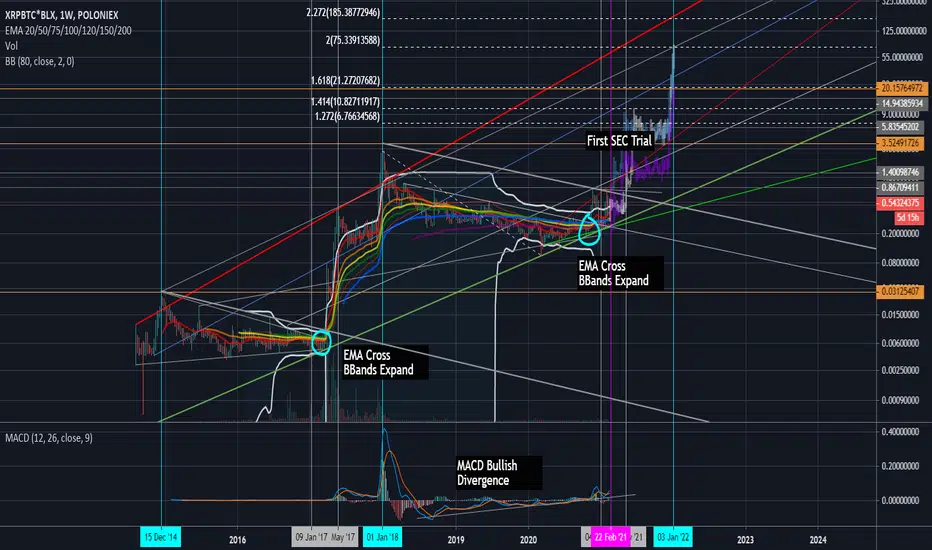Click the XRPBTC*BLX, 1W, POLONIEX symbol title
Viewport: 932px width, 550px height.
[62, 15]
